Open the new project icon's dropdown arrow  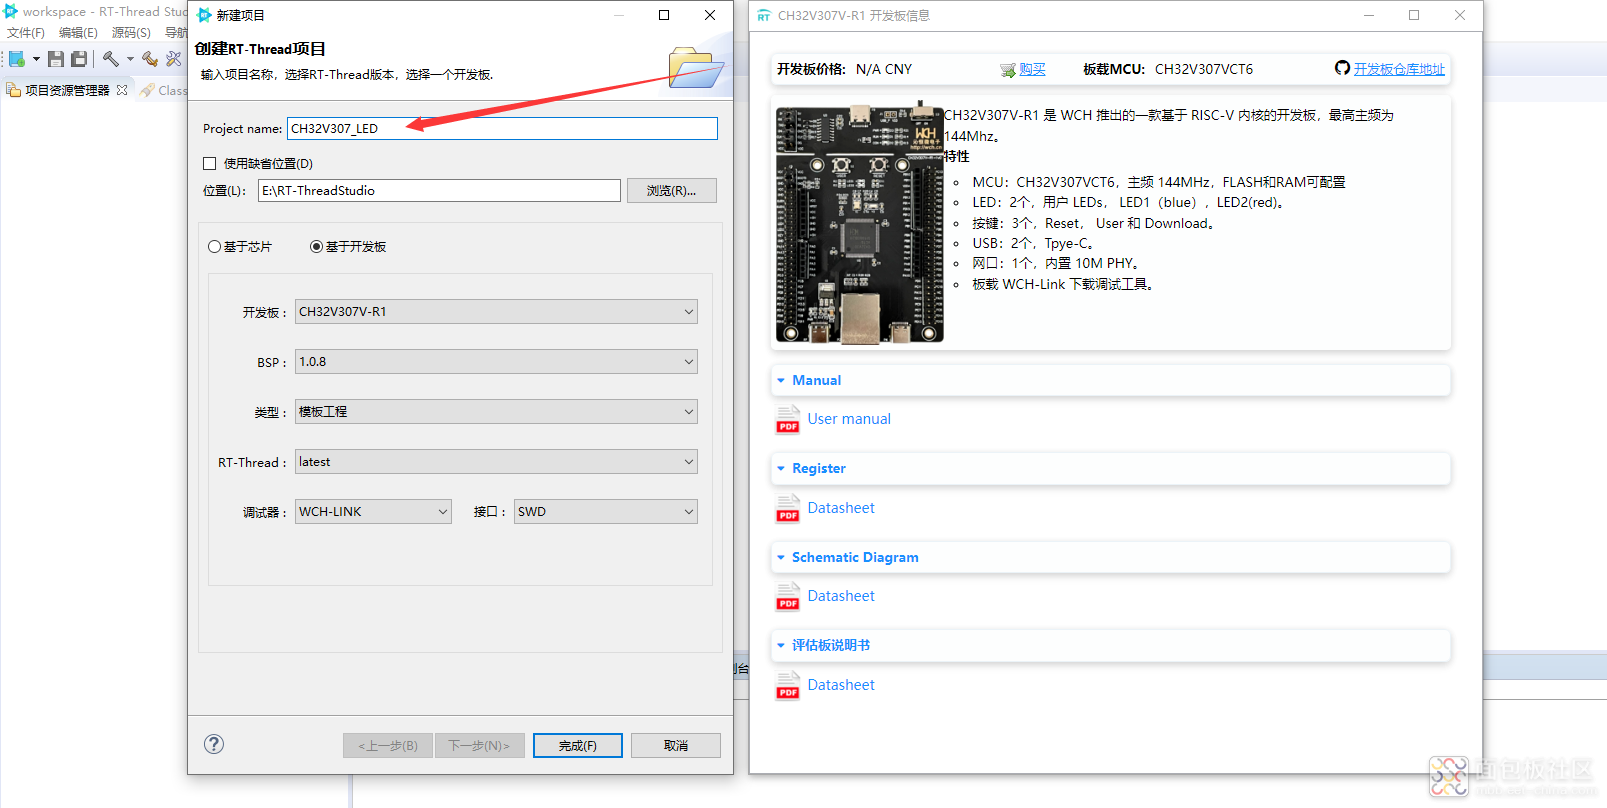click(36, 59)
